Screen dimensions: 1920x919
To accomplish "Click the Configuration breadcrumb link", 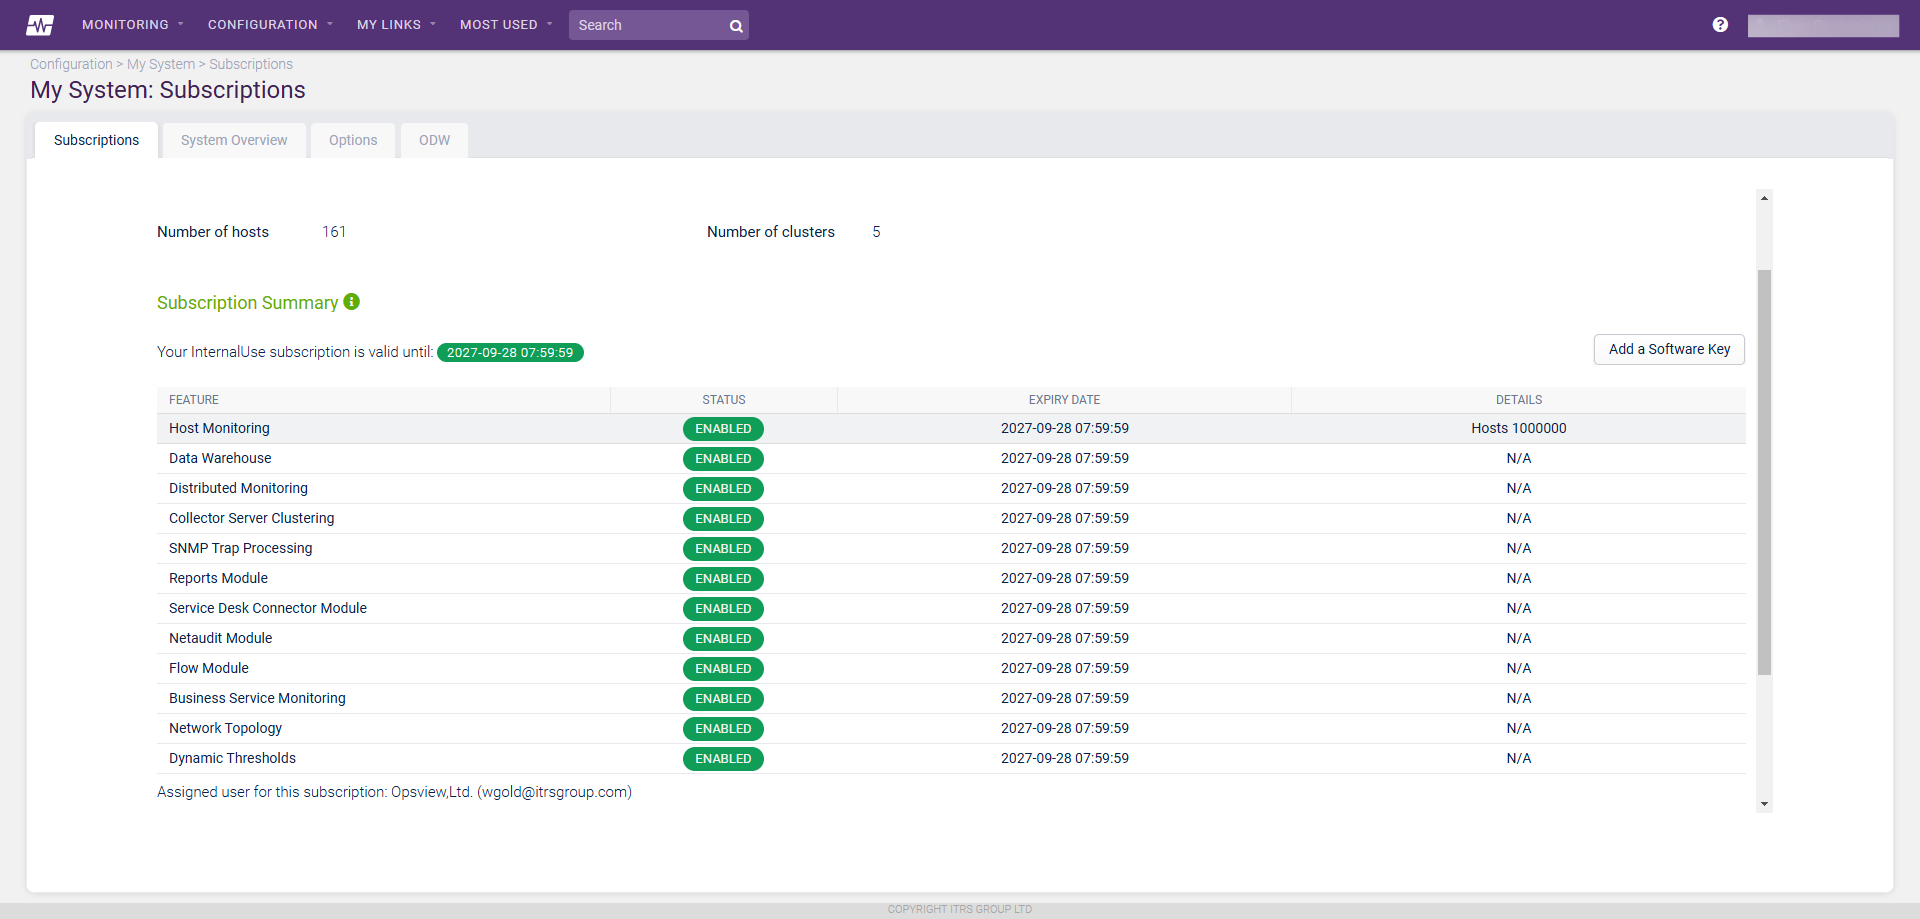I will (71, 64).
